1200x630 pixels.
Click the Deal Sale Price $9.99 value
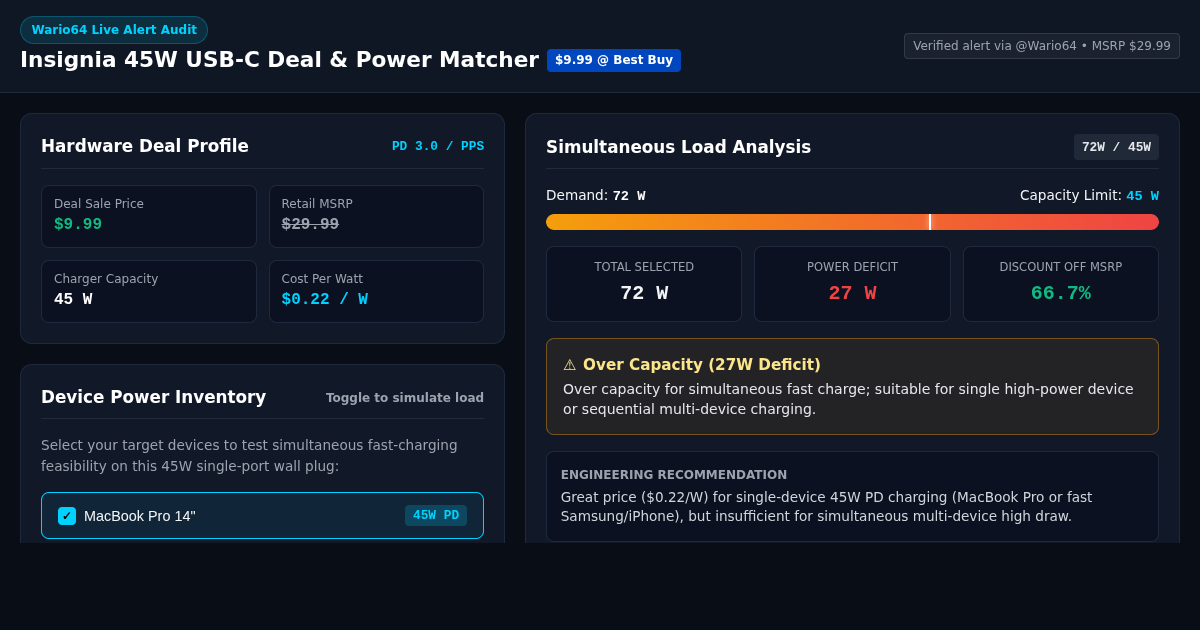pos(78,224)
